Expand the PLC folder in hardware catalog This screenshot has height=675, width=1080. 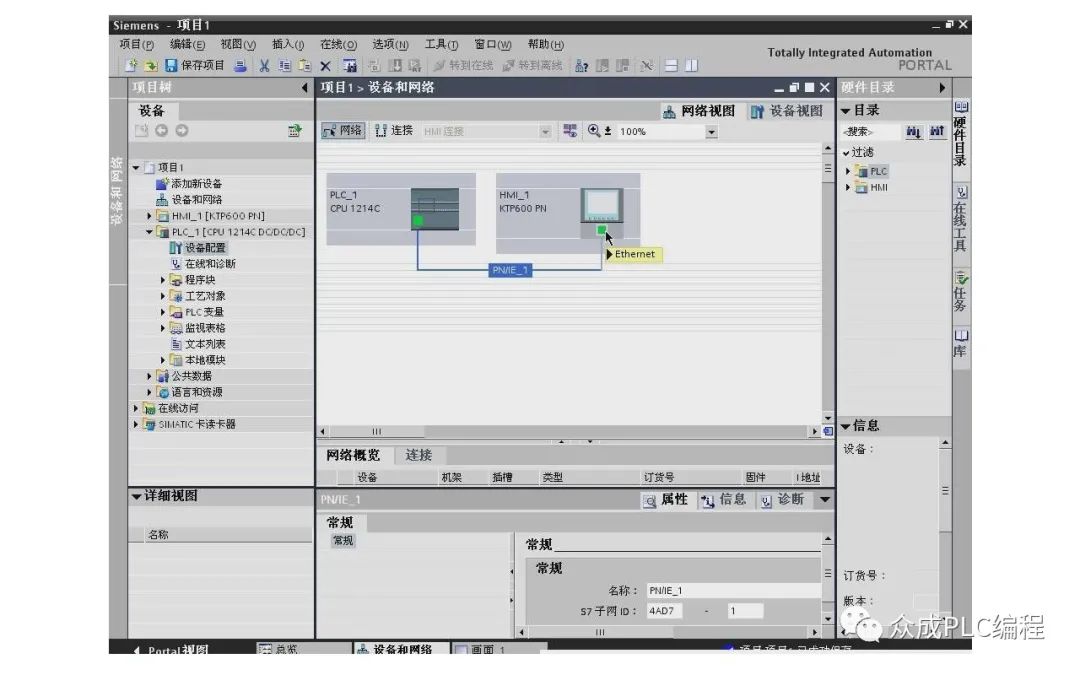[848, 171]
